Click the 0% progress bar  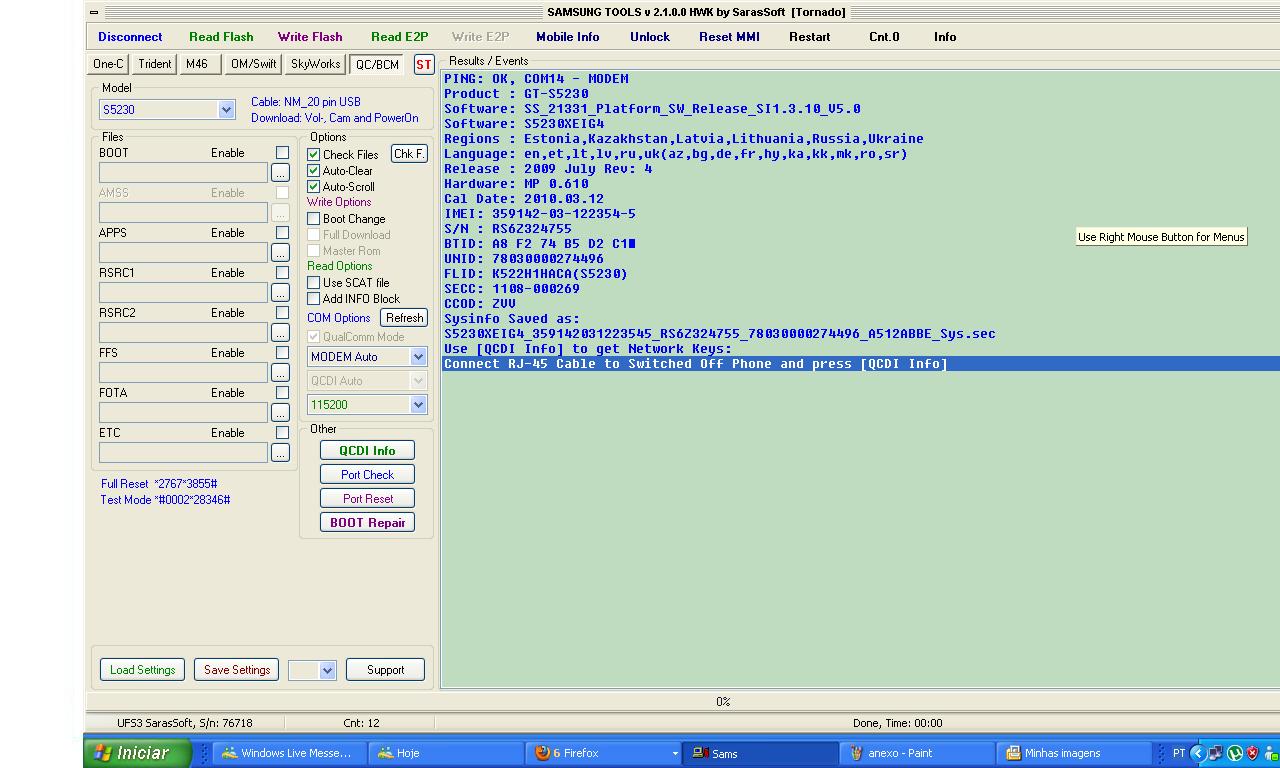click(x=683, y=702)
